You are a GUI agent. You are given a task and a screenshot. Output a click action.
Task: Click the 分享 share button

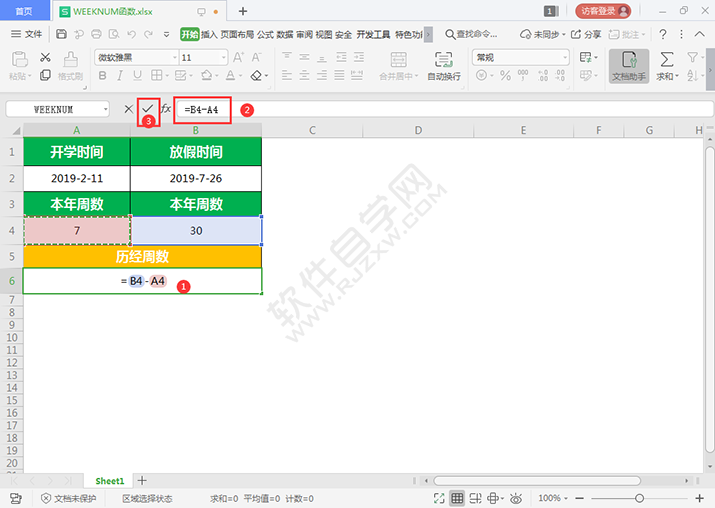587,34
